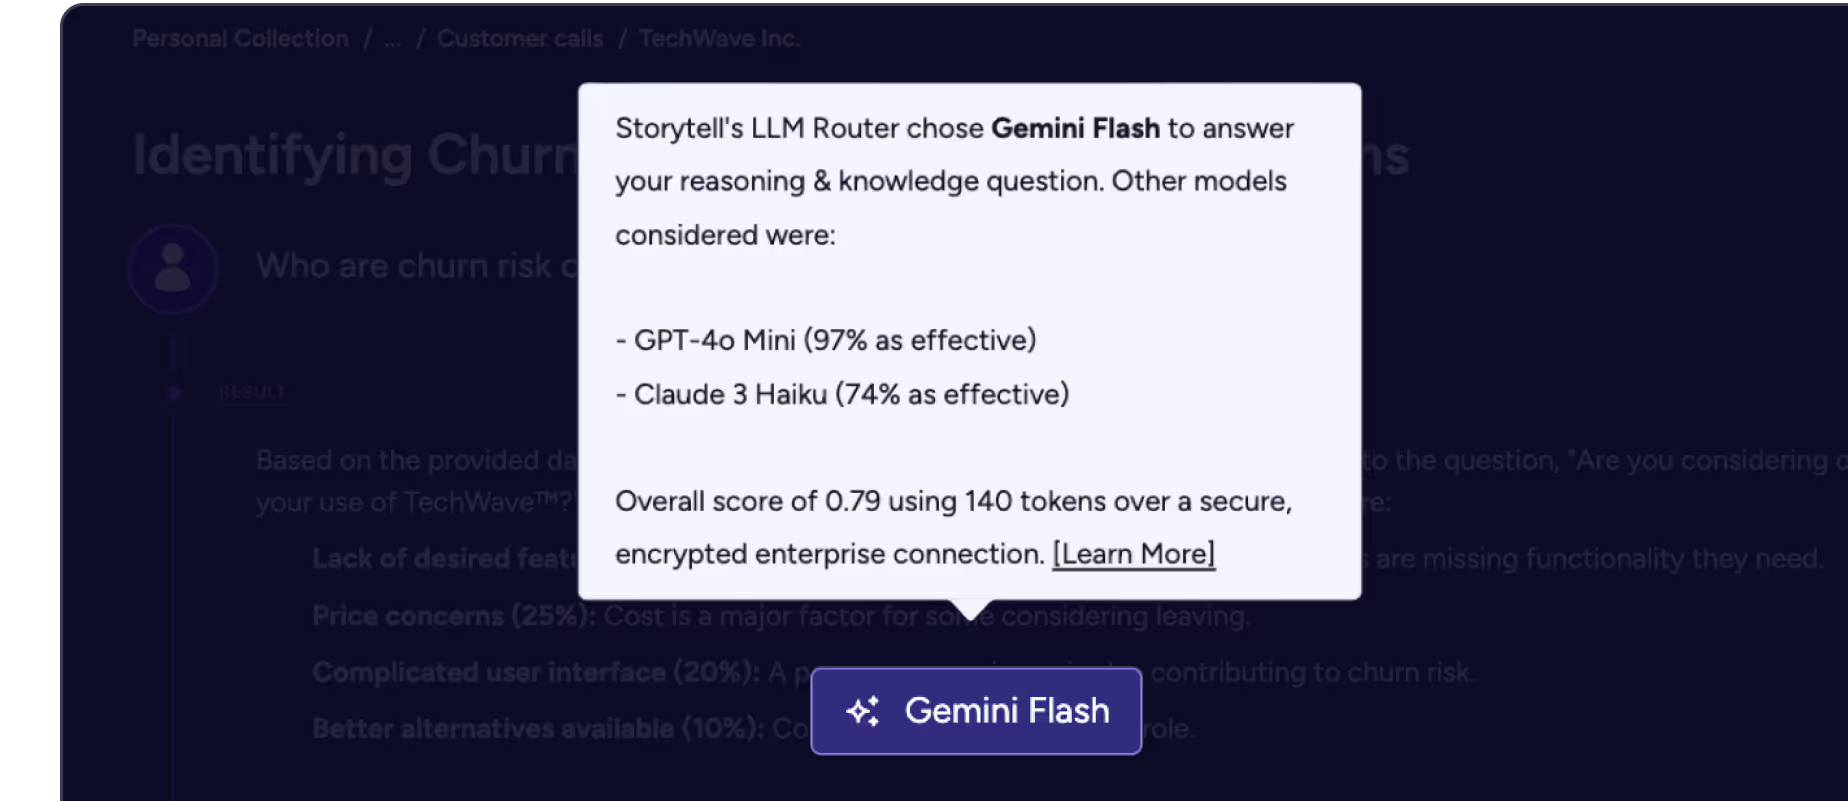Click the Price concerns (25%) item
Image resolution: width=1848 pixels, height=801 pixels.
click(454, 616)
